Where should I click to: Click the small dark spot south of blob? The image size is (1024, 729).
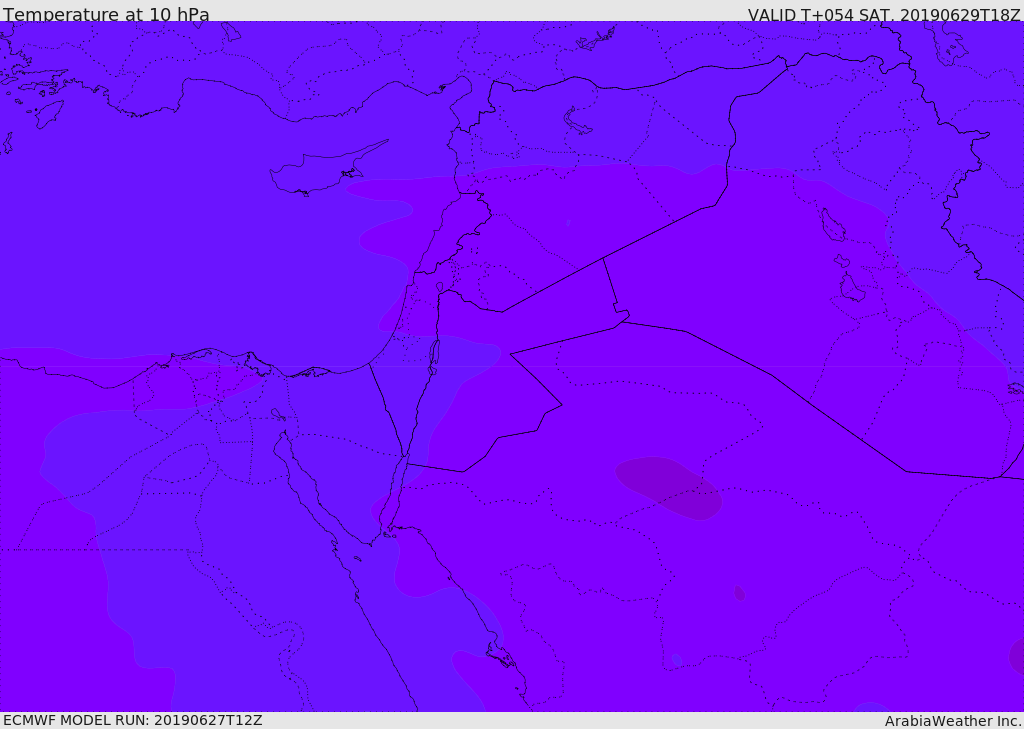(x=739, y=593)
